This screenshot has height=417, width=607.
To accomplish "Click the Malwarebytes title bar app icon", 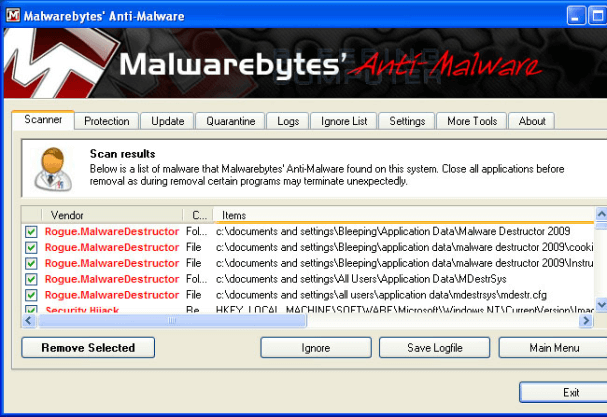I will pos(13,15).
